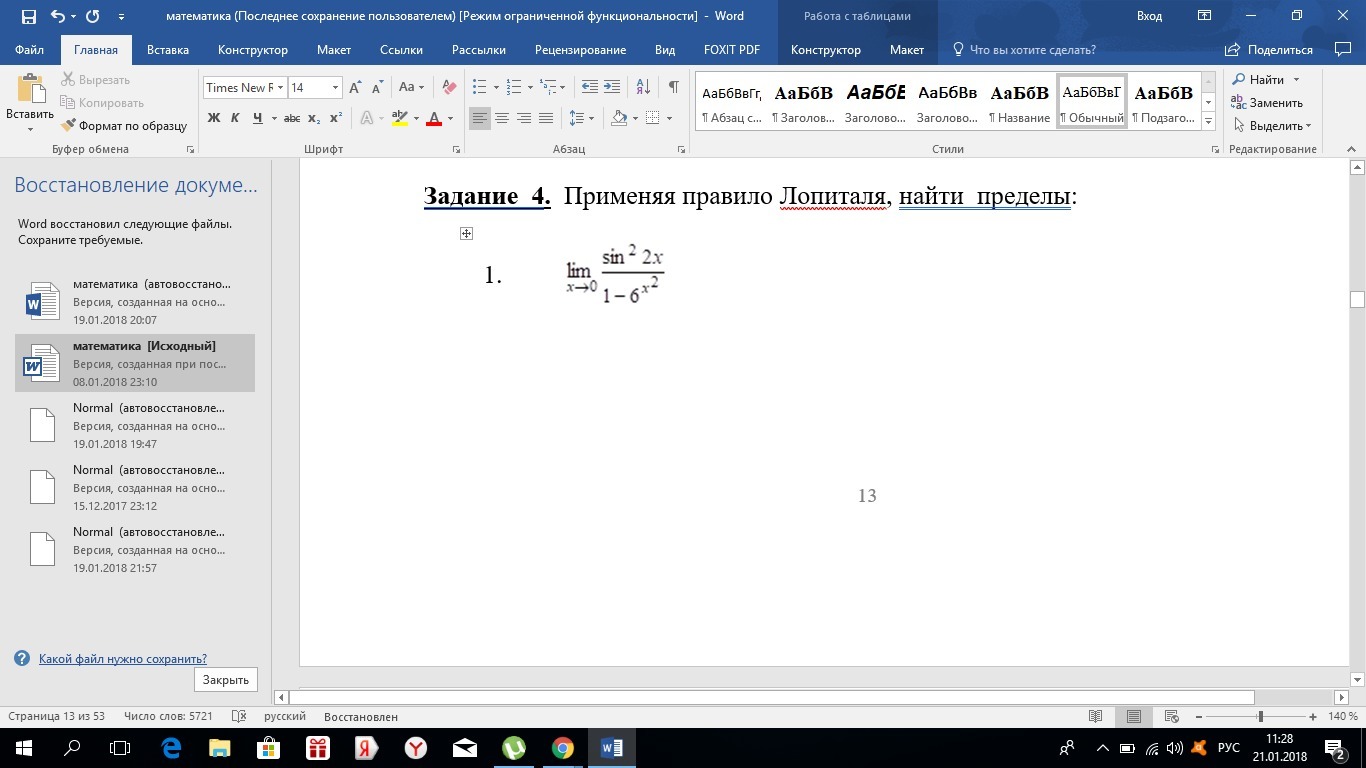
Task: Click the increase indent icon
Action: [612, 87]
